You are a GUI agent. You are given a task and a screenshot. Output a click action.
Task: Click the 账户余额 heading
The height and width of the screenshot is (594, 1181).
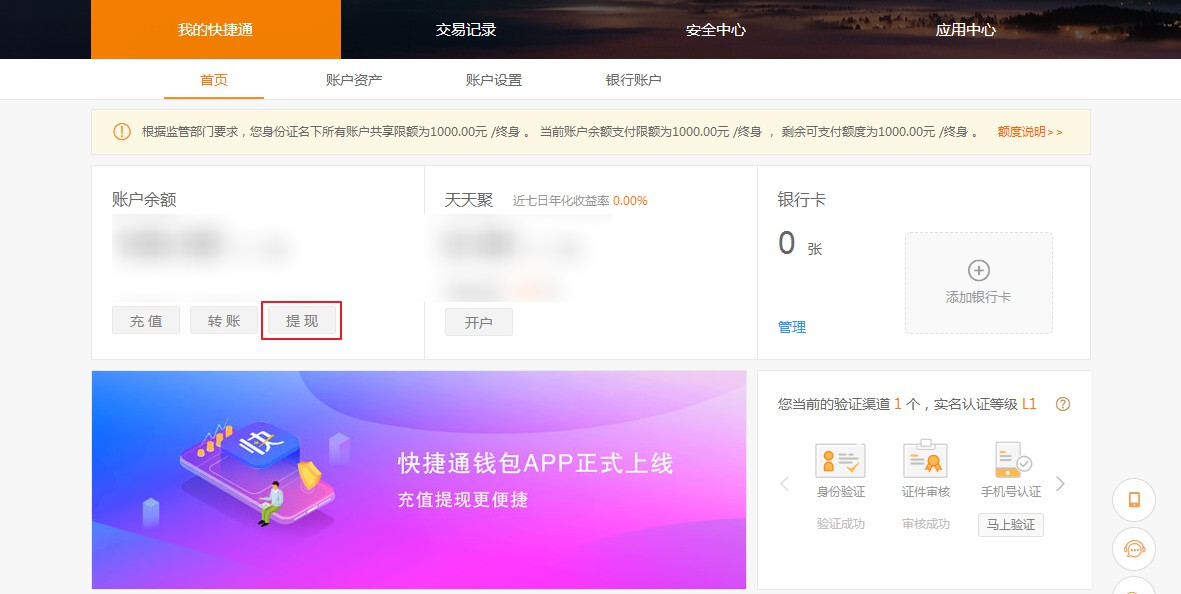(144, 200)
